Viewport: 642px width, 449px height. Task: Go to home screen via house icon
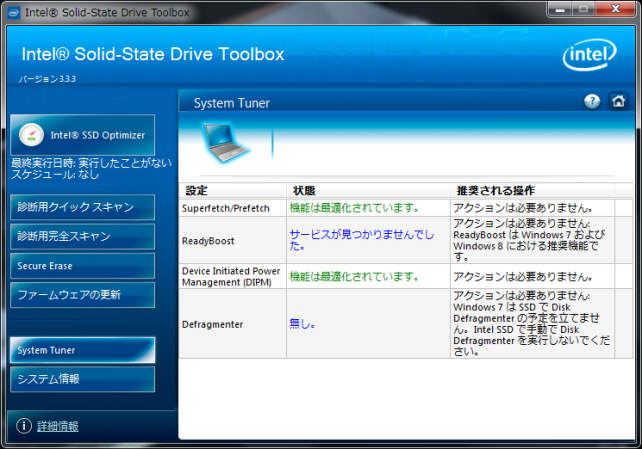pos(618,101)
